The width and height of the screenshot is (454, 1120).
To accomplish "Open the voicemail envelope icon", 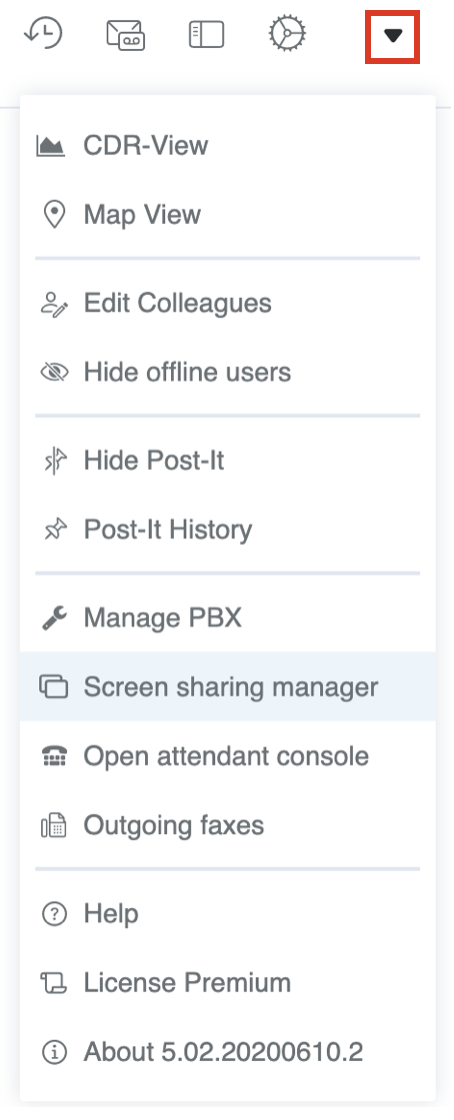I will [x=126, y=34].
